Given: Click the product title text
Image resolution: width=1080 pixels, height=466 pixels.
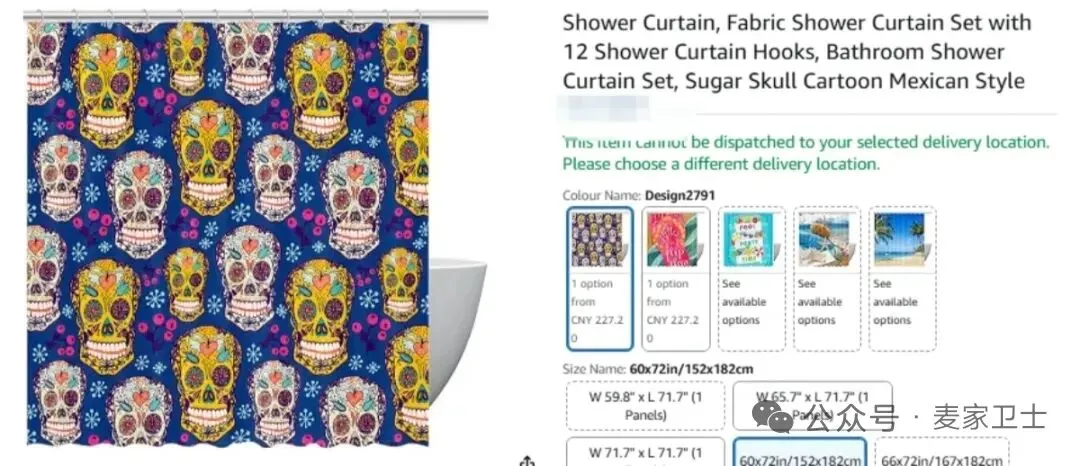Looking at the screenshot, I should tap(797, 52).
